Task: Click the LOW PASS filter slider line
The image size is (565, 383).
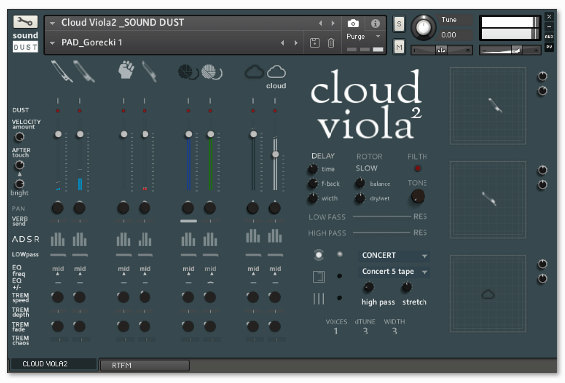Action: tap(382, 217)
